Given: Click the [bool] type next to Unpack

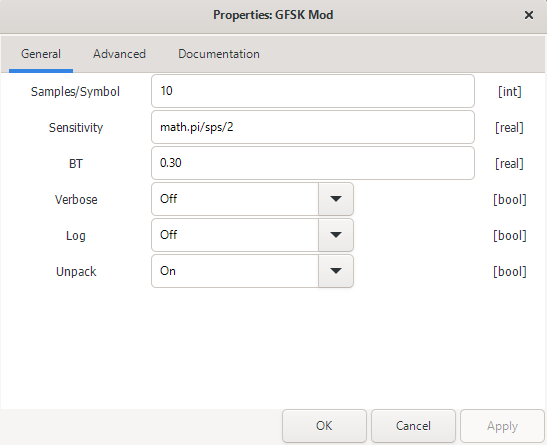Looking at the screenshot, I should 510,271.
